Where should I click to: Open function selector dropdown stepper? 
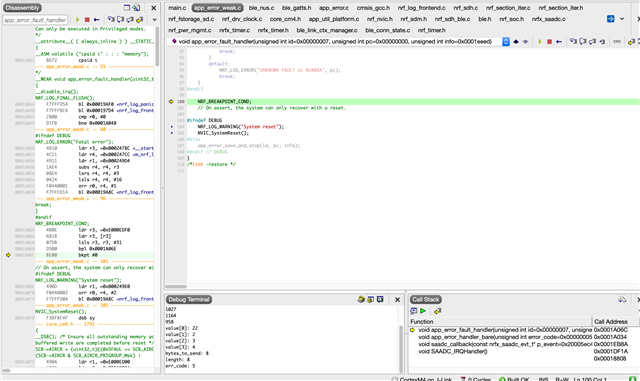click(506, 42)
